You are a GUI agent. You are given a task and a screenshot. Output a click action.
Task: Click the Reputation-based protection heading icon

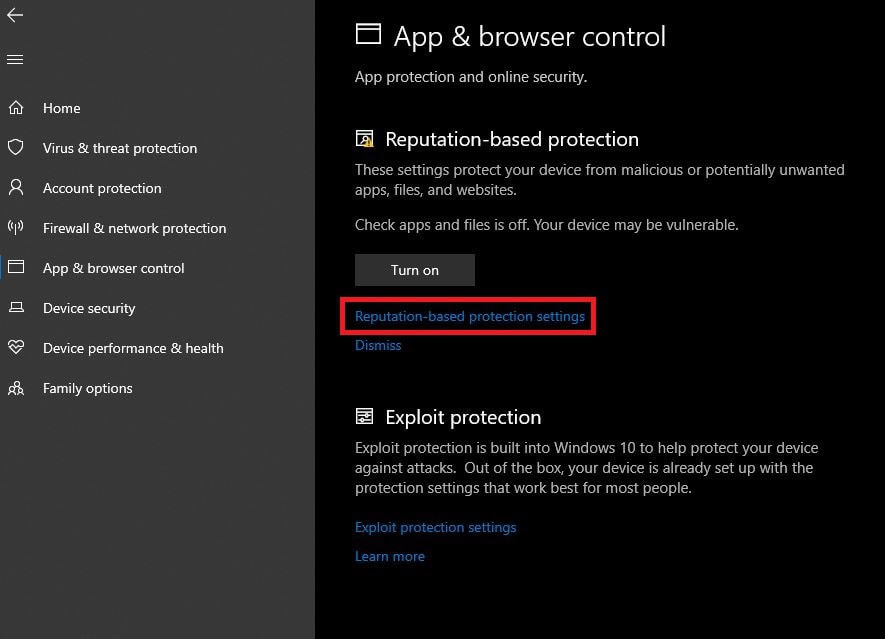[366, 139]
